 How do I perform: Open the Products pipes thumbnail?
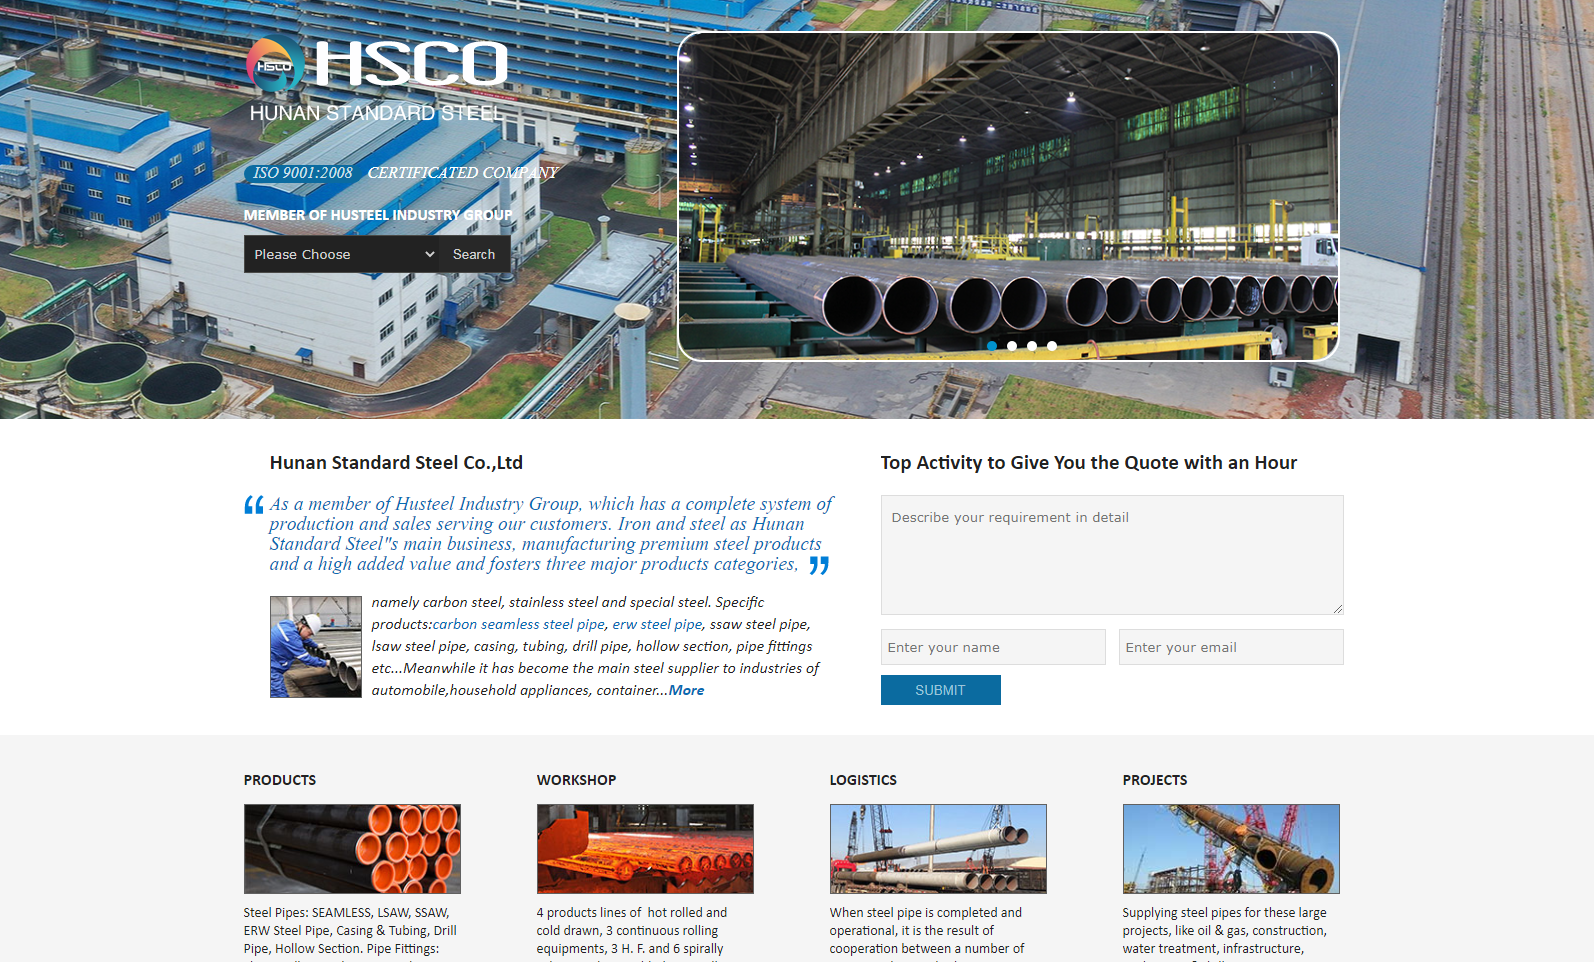point(352,848)
